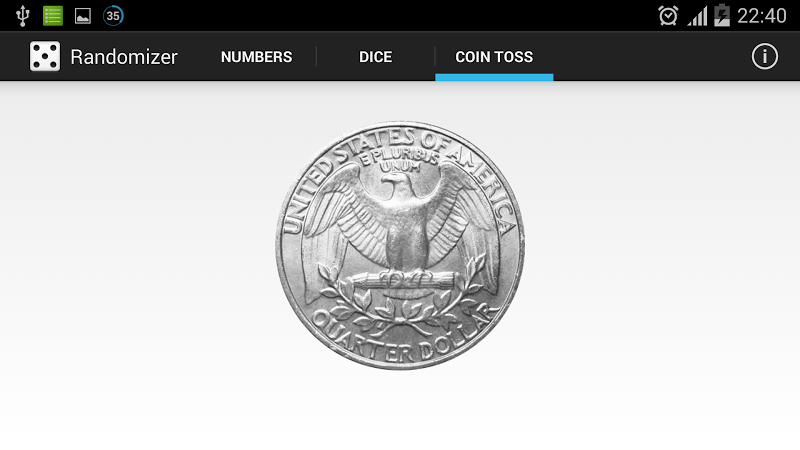
Task: Tap the circled 35 notification icon
Action: tap(113, 16)
